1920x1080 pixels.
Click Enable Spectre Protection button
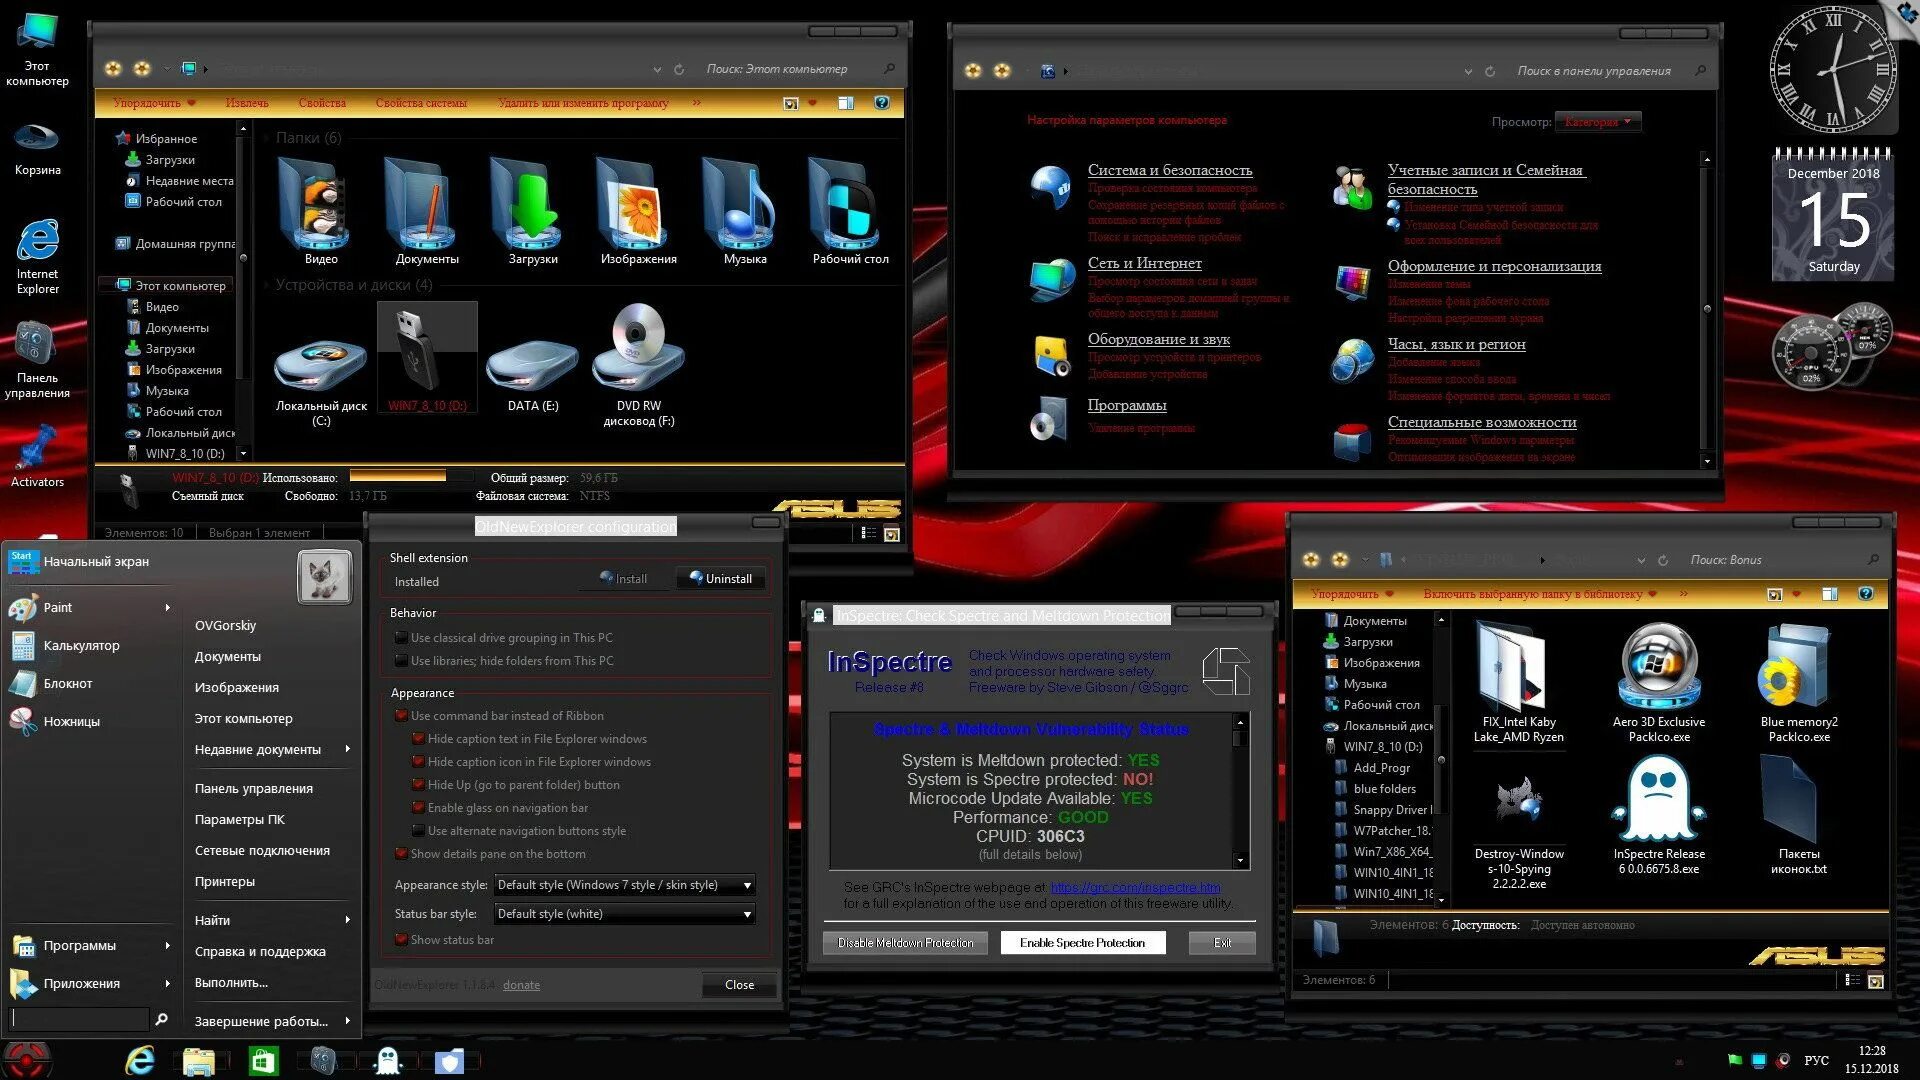pos(1082,943)
